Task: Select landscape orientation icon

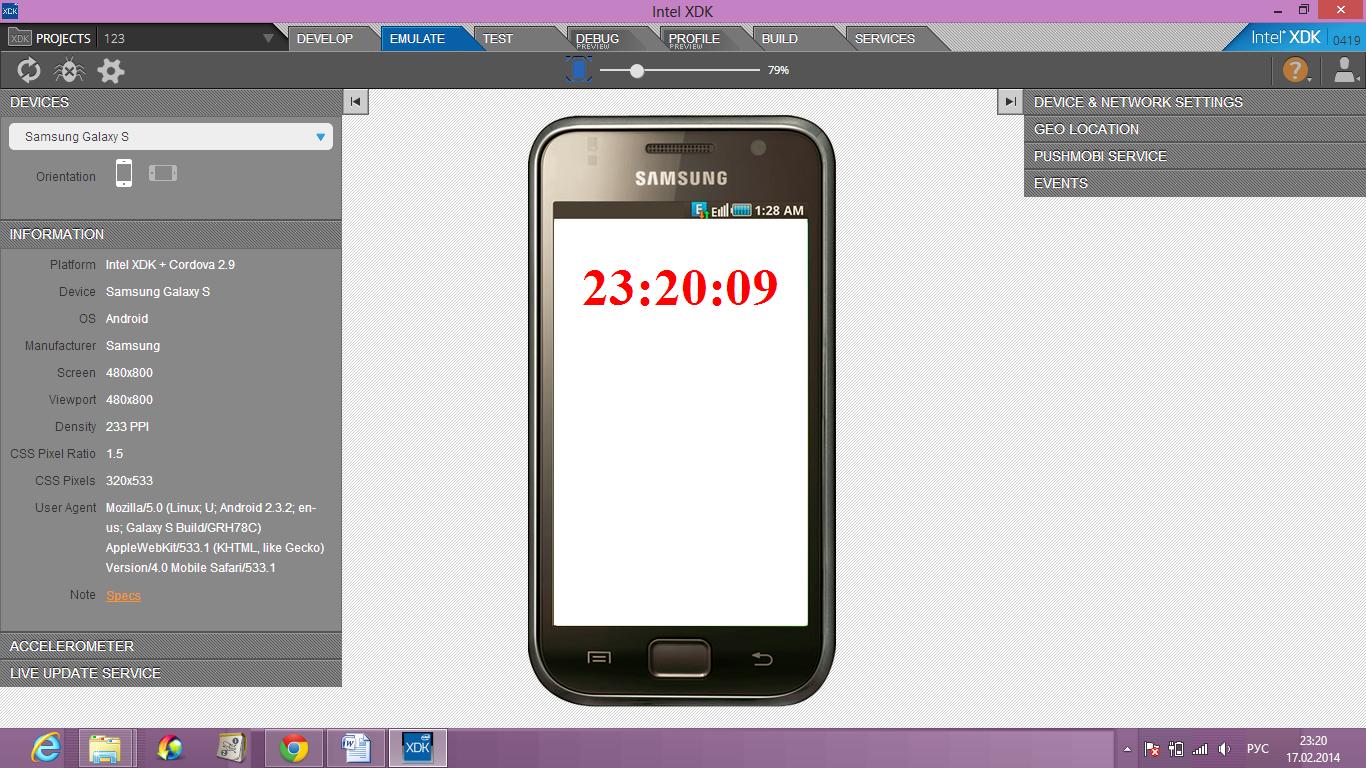Action: (x=163, y=173)
